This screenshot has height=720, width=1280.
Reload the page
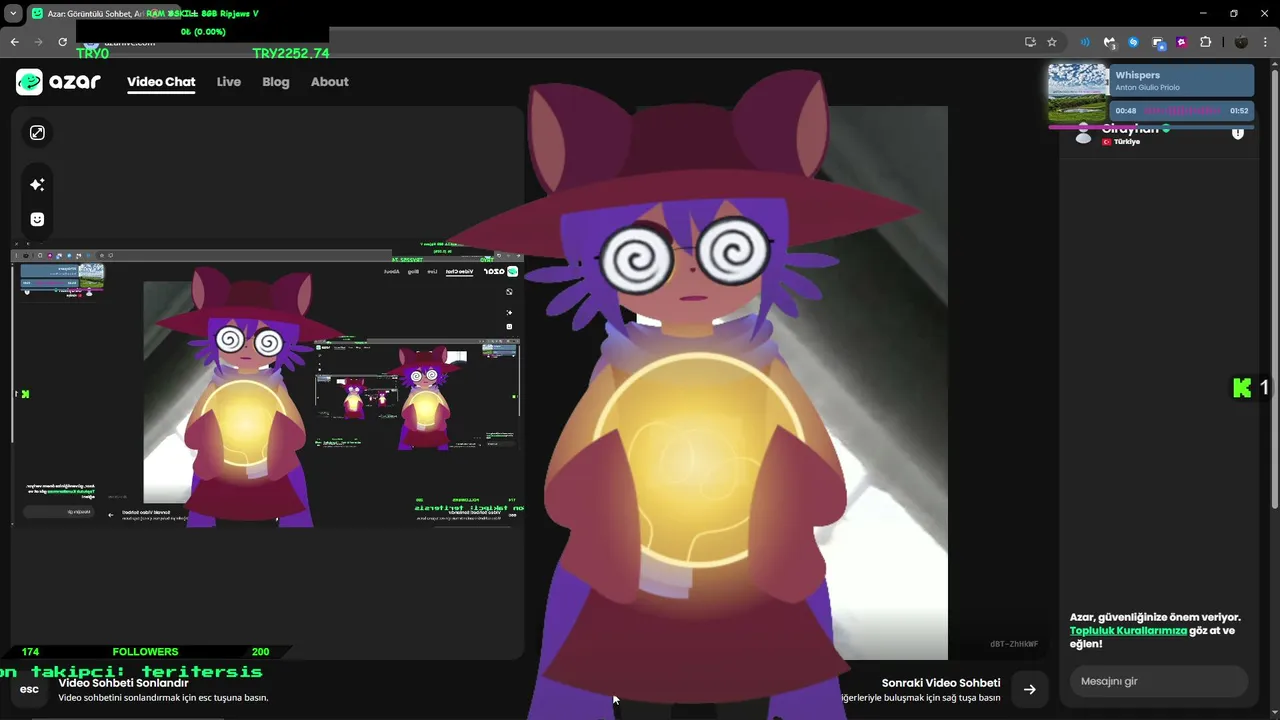tap(62, 42)
